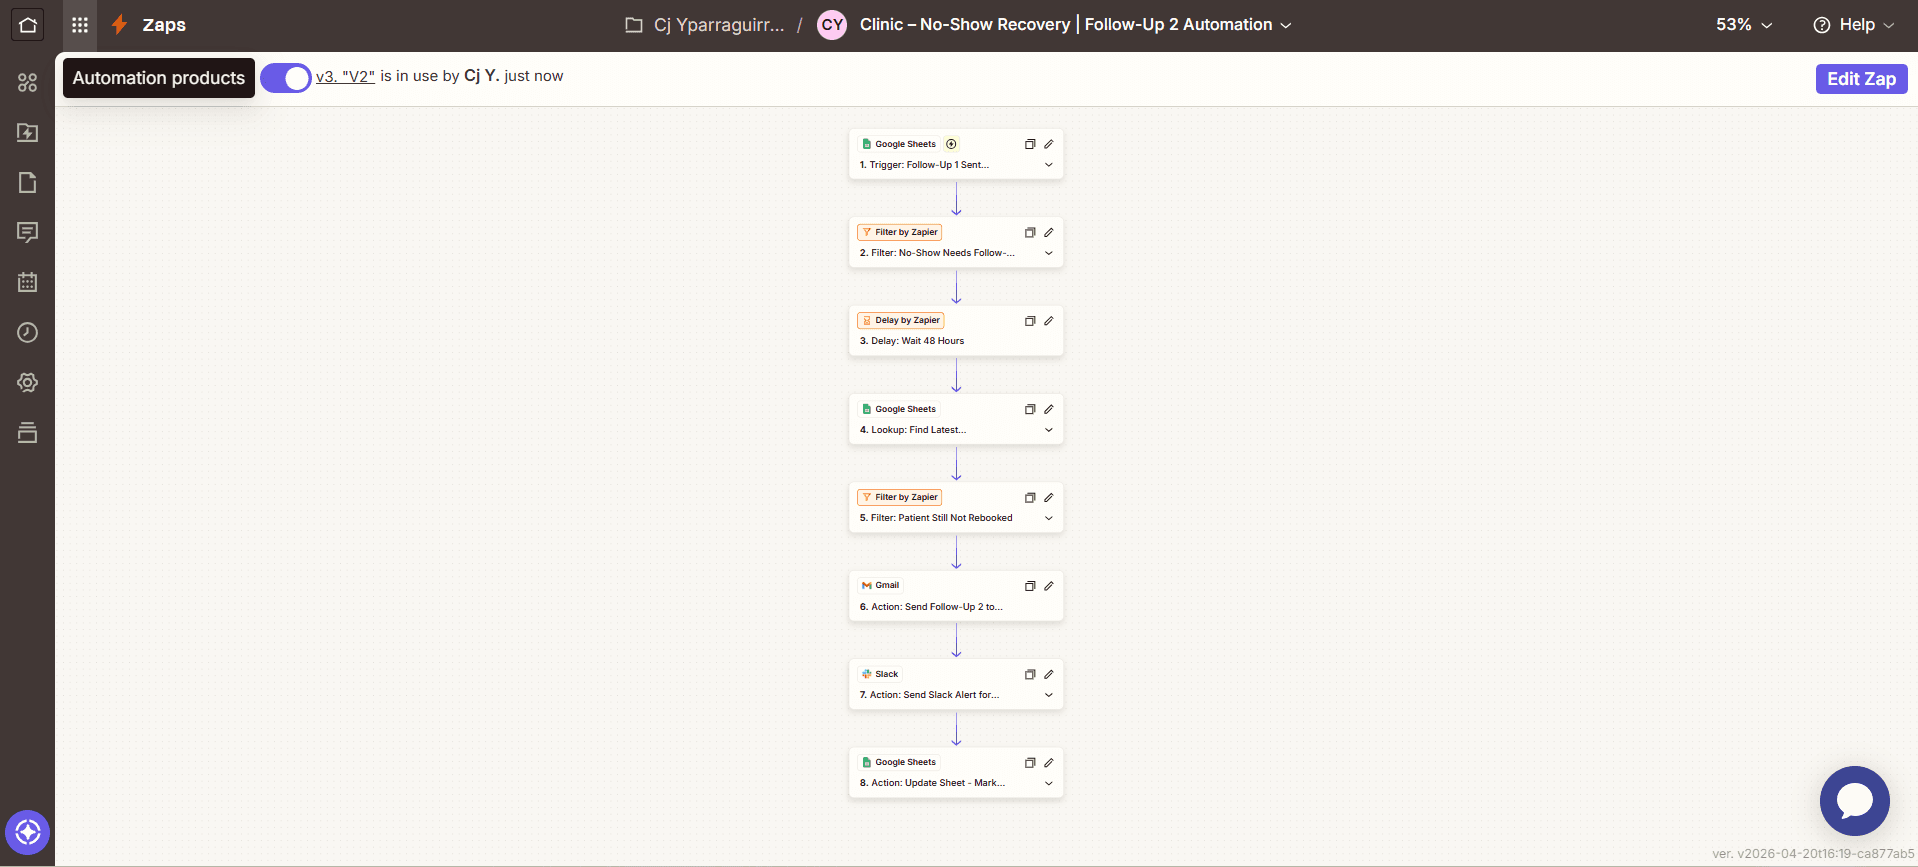Copy step 5 Filter Patient Still Not Rebooked
Viewport: 1918px width, 867px height.
[x=1030, y=497]
